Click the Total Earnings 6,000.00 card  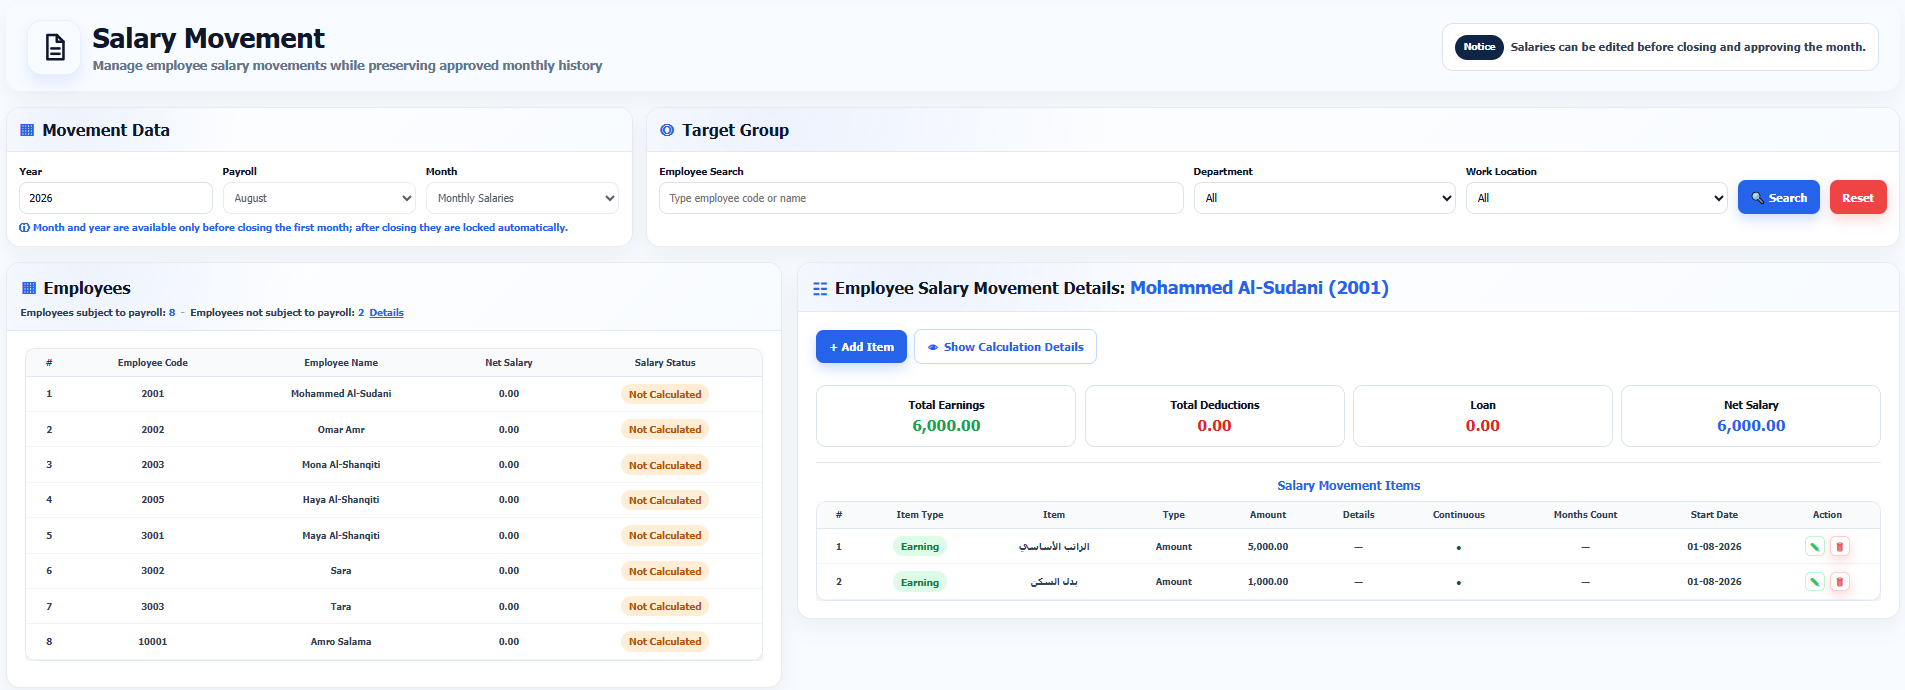(946, 416)
